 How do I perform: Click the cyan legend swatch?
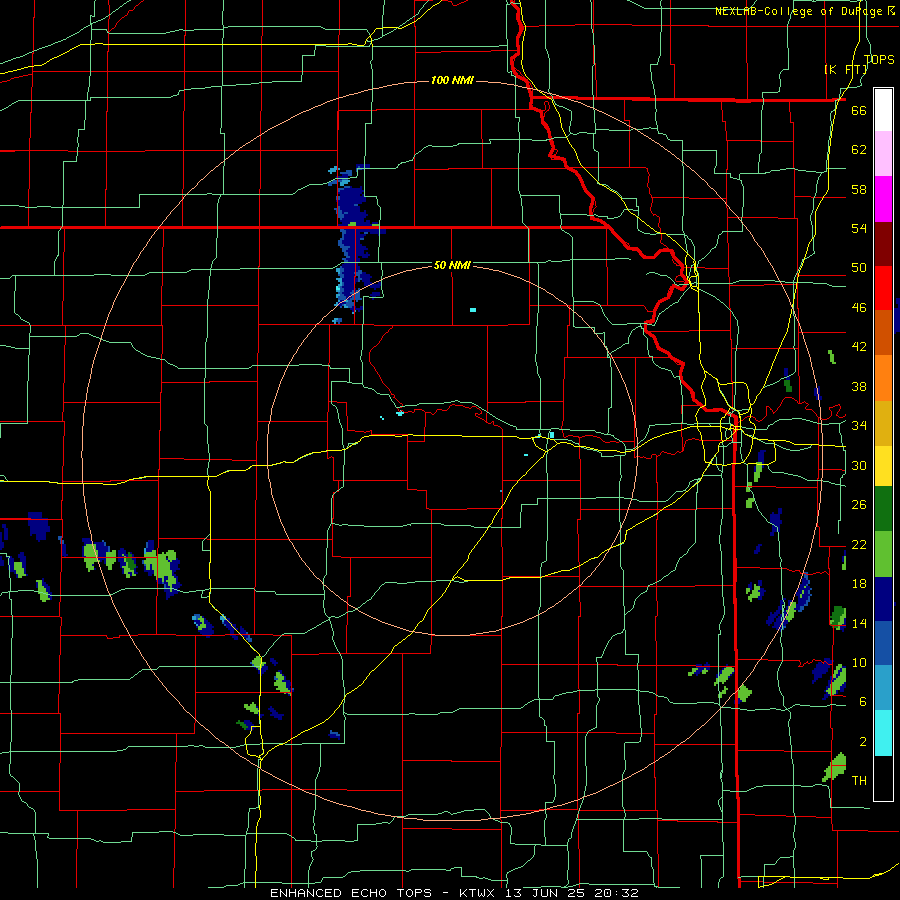click(x=883, y=733)
